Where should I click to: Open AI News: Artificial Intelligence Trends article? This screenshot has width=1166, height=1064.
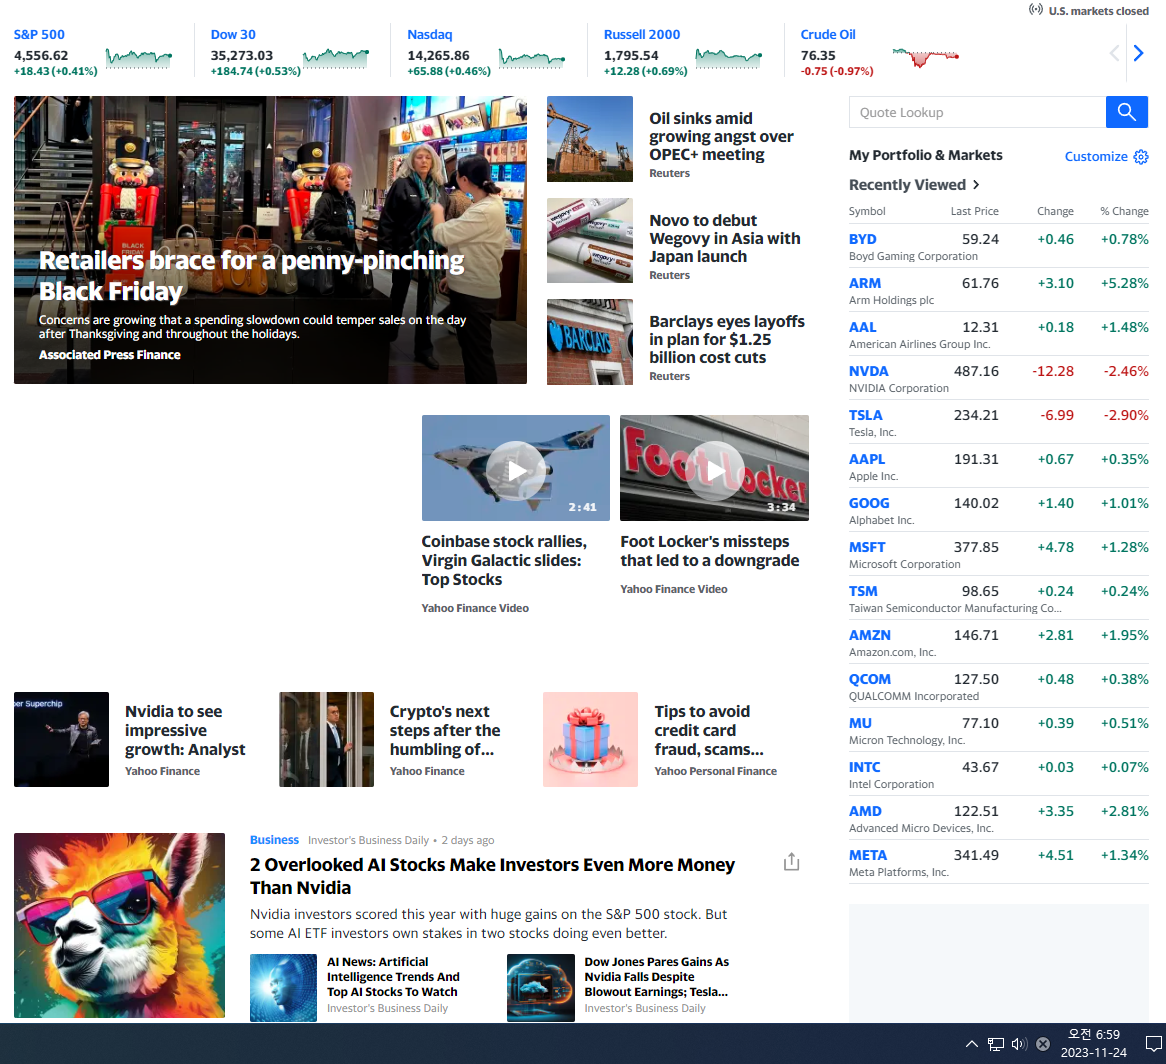coord(393,977)
